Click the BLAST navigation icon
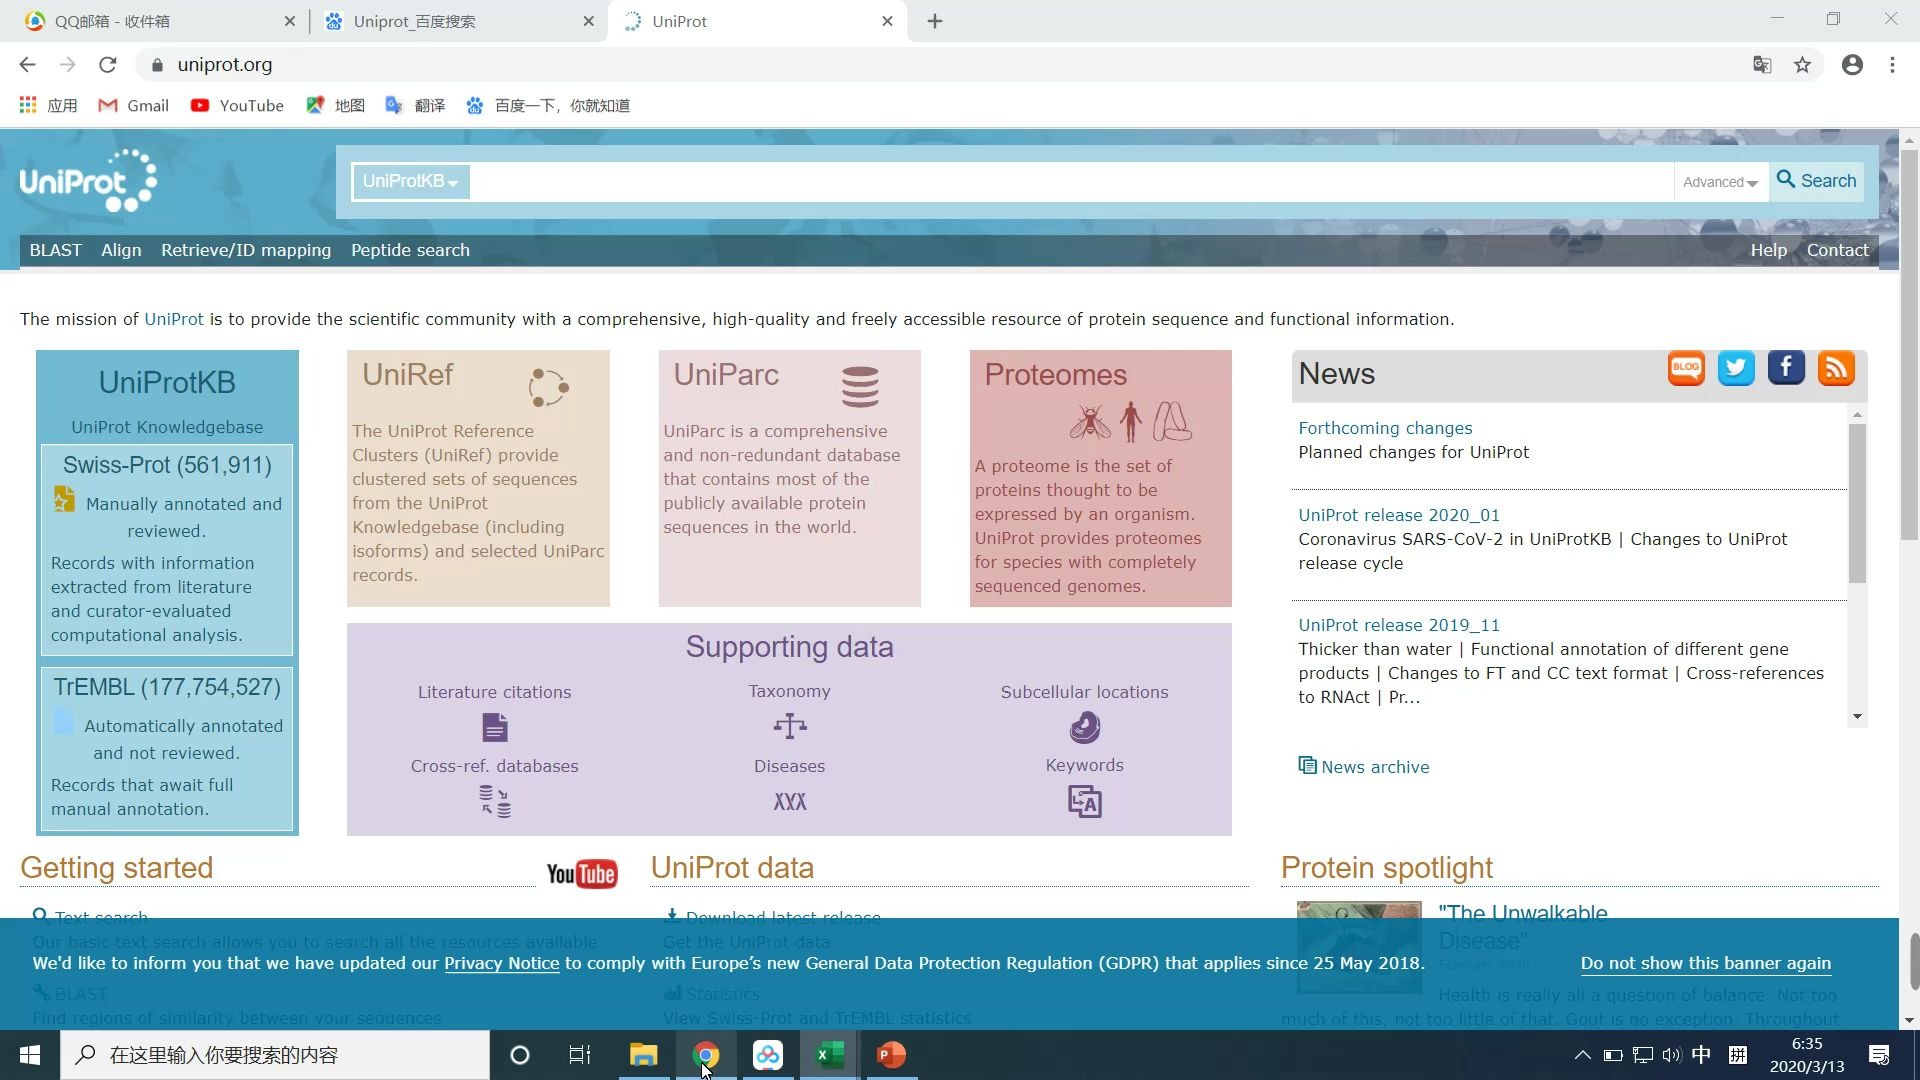Image resolution: width=1920 pixels, height=1080 pixels. point(55,249)
